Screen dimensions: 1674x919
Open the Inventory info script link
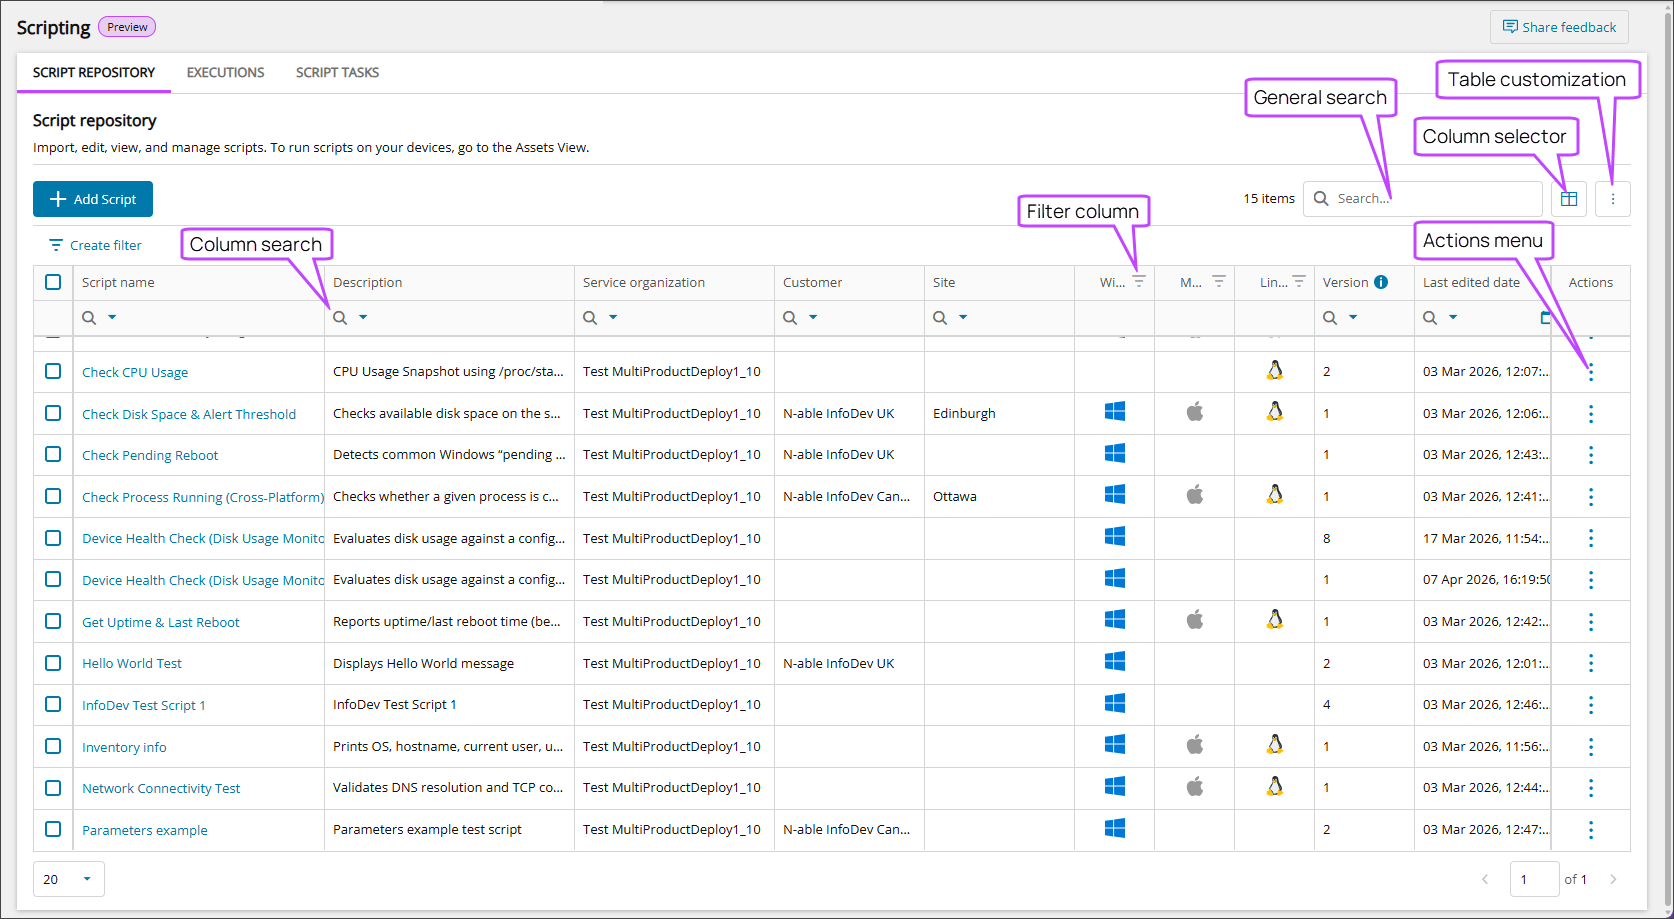point(124,748)
